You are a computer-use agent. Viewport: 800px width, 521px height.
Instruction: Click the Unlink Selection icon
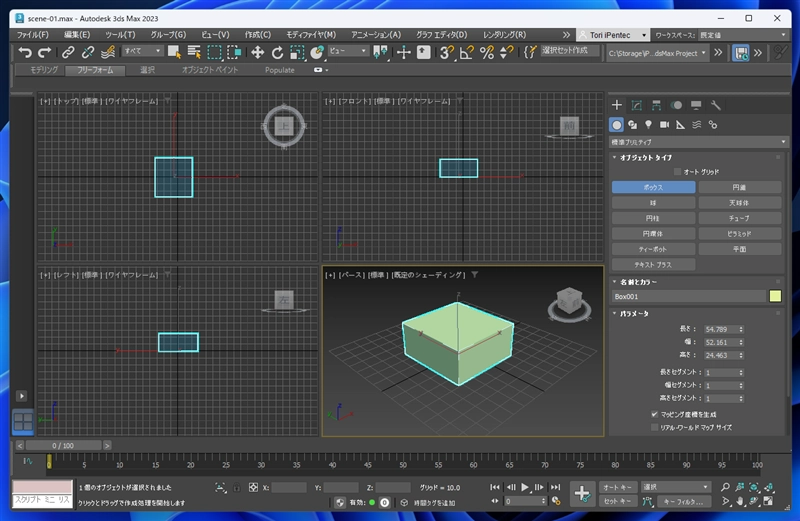click(88, 52)
